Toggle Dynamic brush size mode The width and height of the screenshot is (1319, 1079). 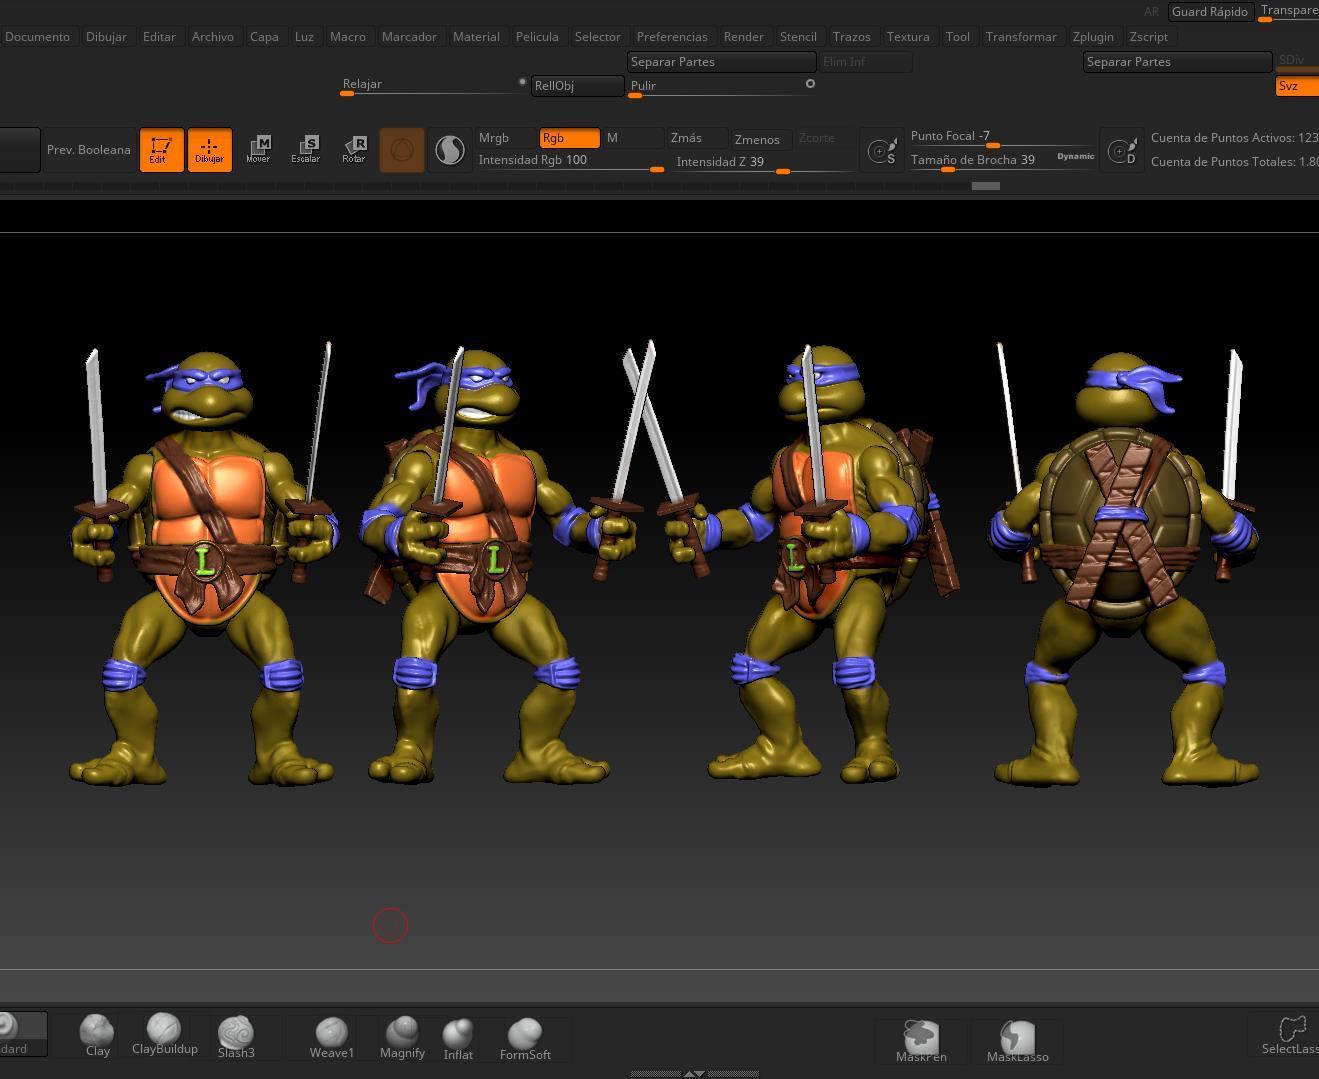tap(1075, 156)
